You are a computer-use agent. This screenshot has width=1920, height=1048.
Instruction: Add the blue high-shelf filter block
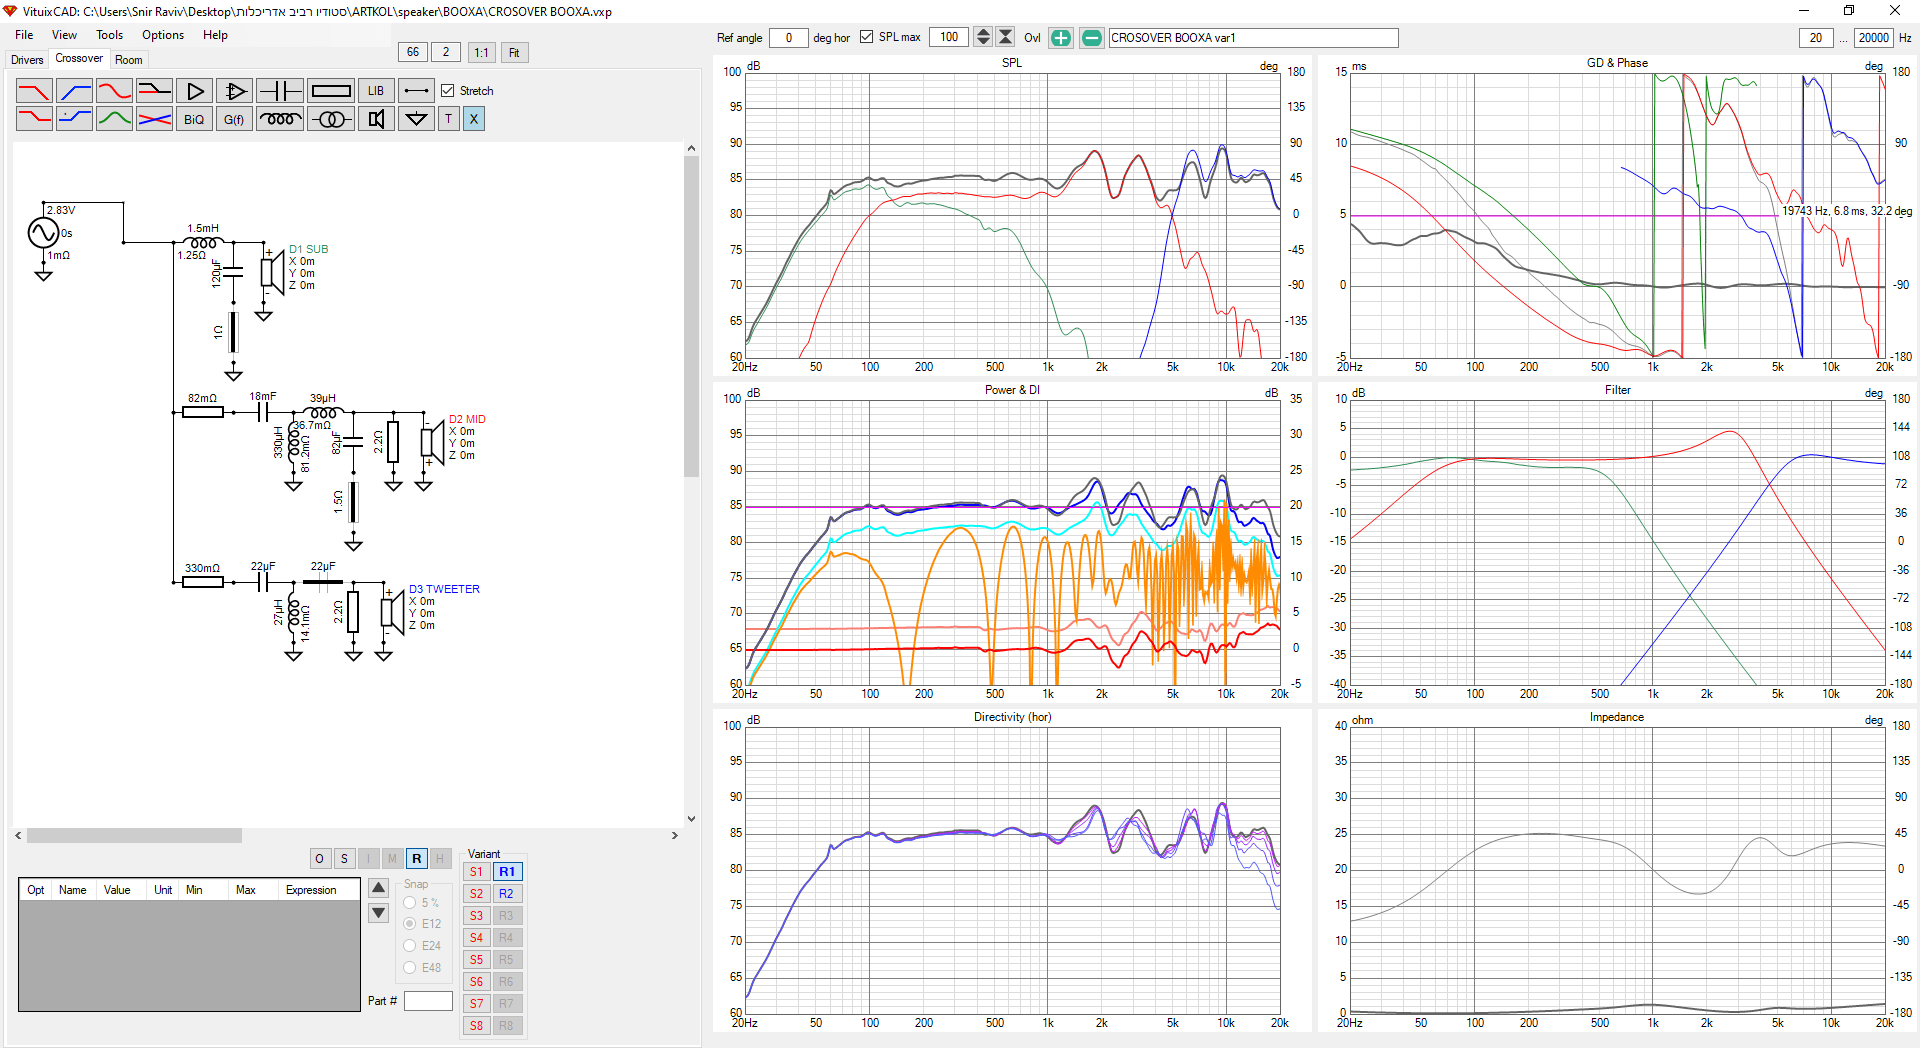click(x=74, y=119)
